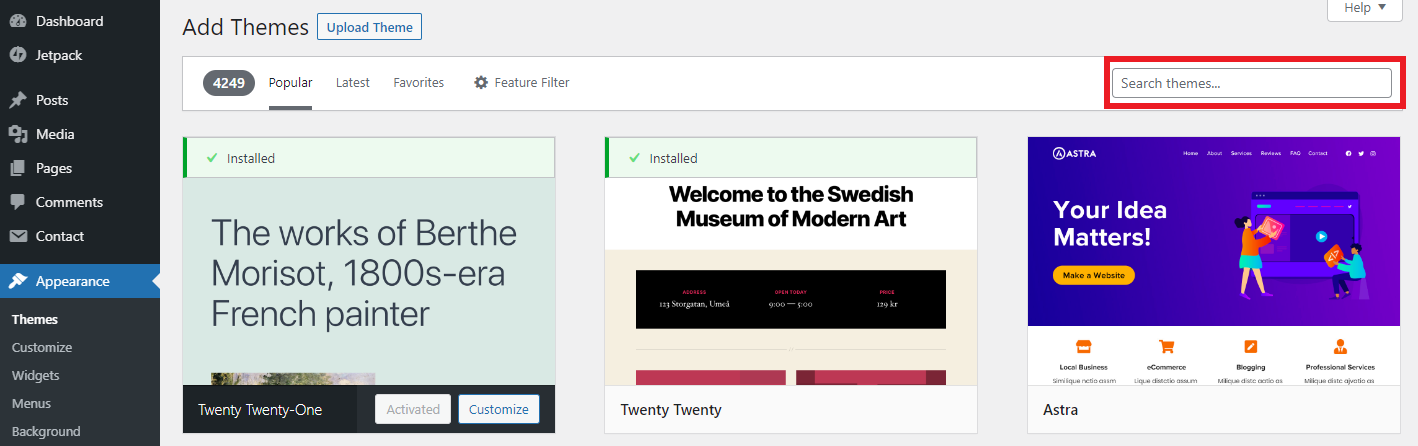Click the Contact envelope icon
Screen dimensions: 1418x446
(x=17, y=236)
